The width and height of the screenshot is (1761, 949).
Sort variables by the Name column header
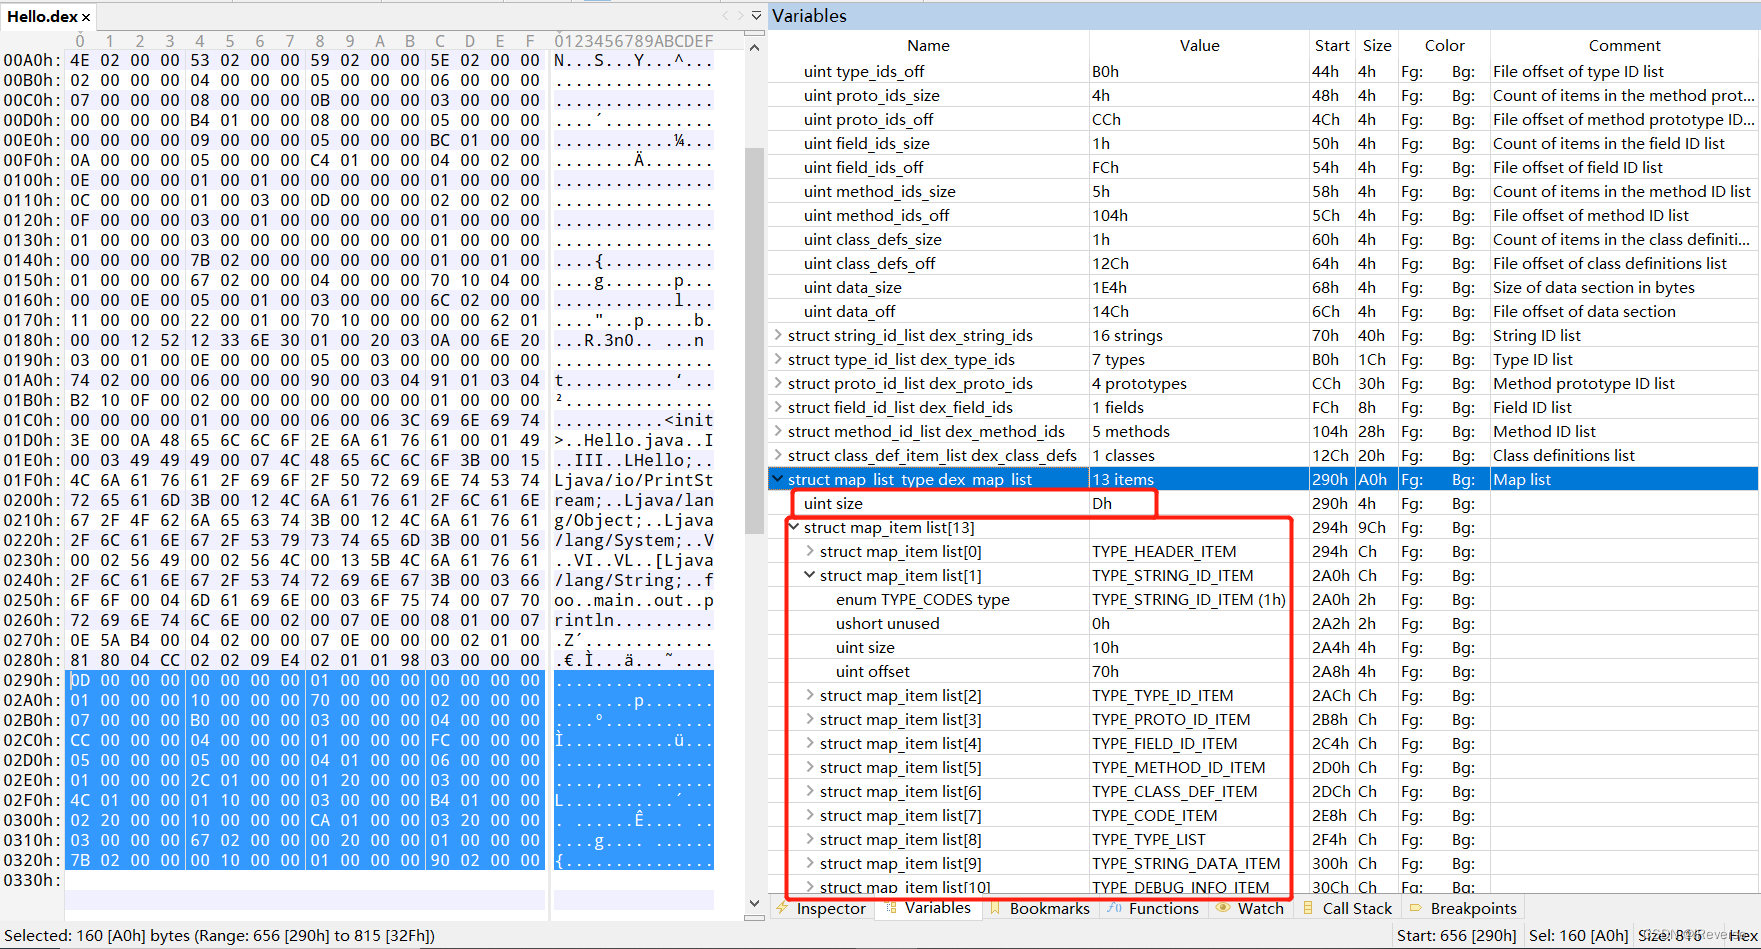(x=928, y=45)
